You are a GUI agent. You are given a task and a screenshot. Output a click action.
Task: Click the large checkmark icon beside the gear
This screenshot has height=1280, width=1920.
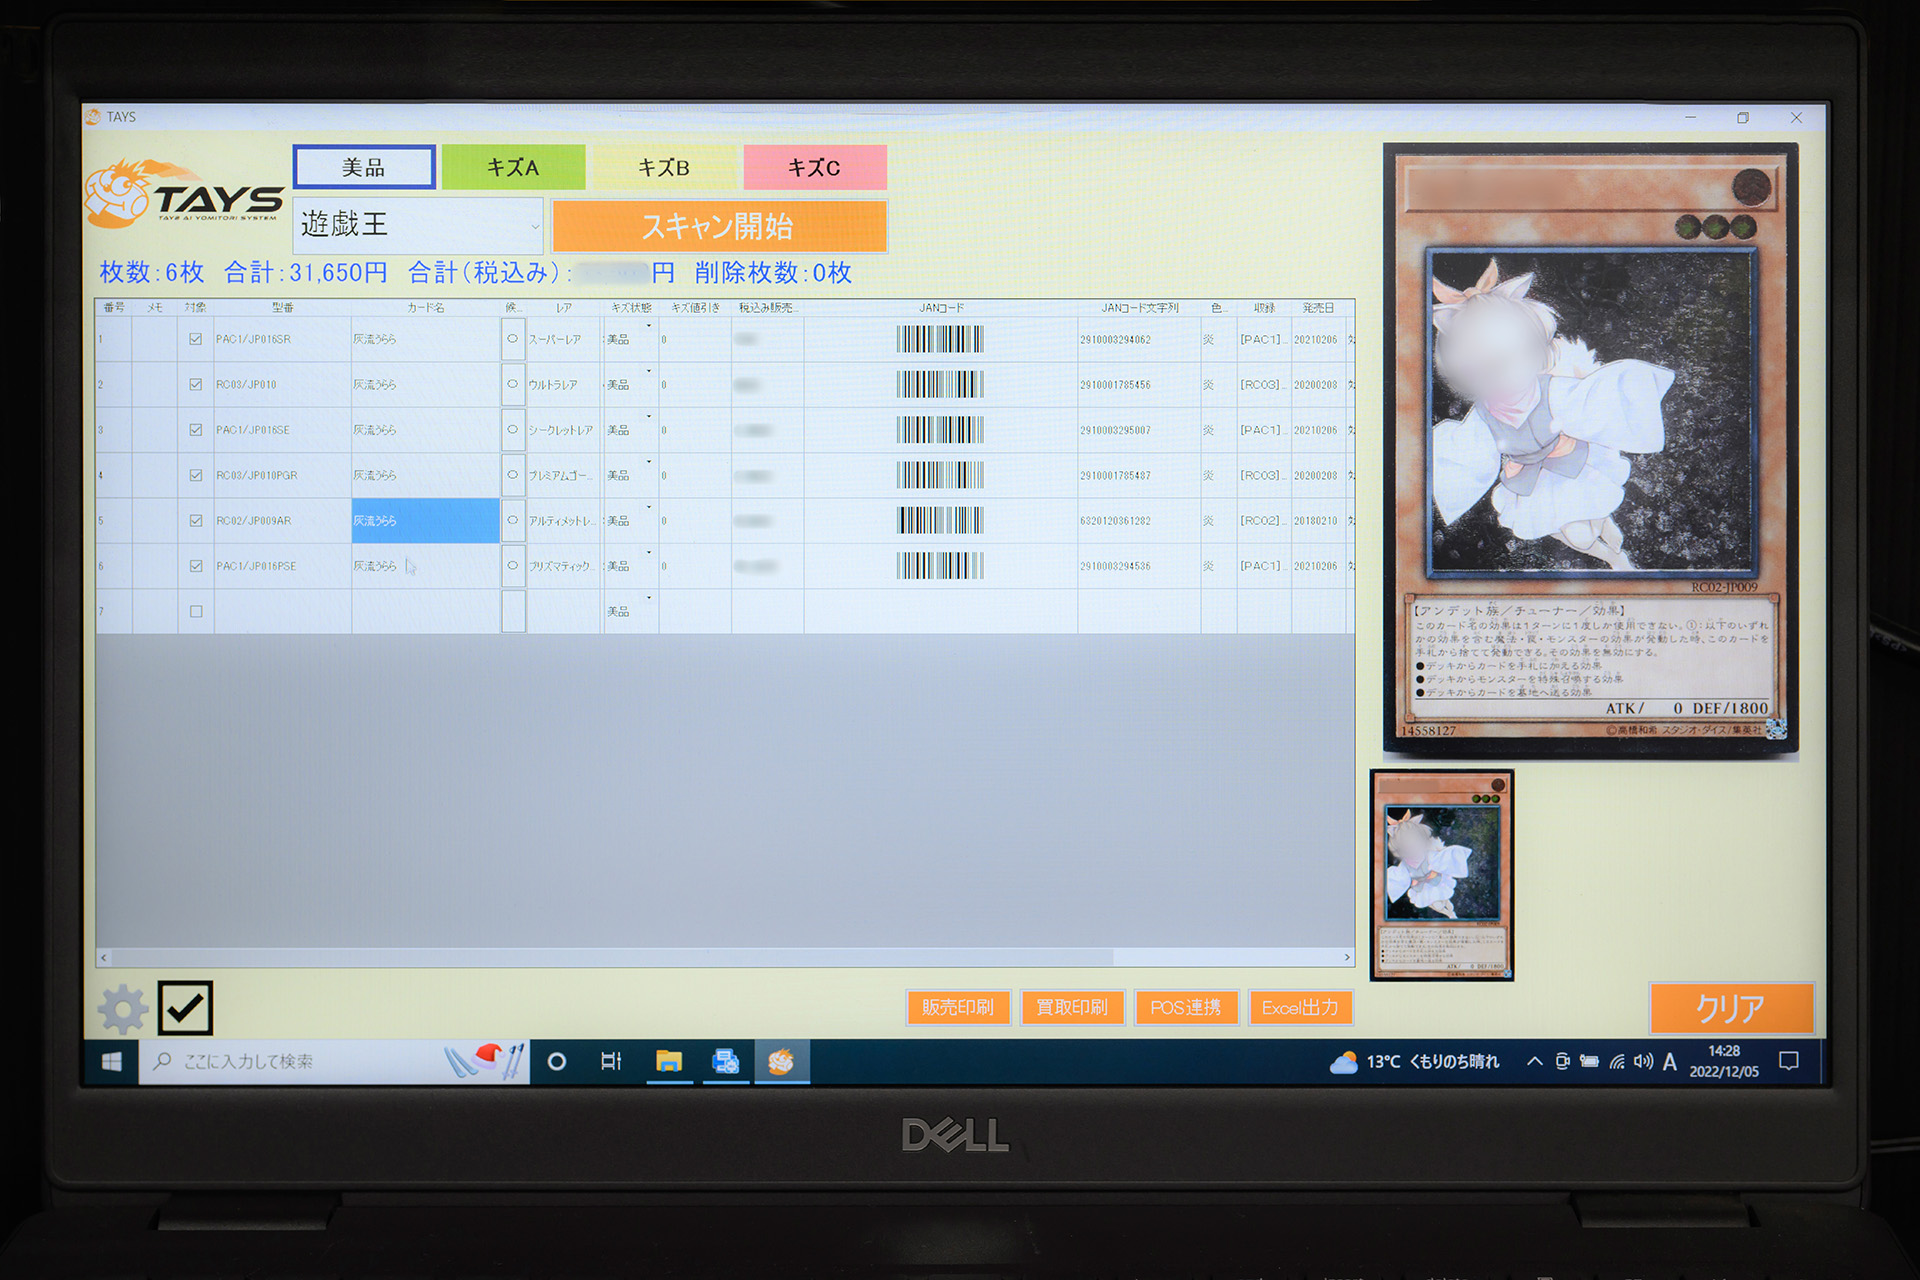(185, 1008)
